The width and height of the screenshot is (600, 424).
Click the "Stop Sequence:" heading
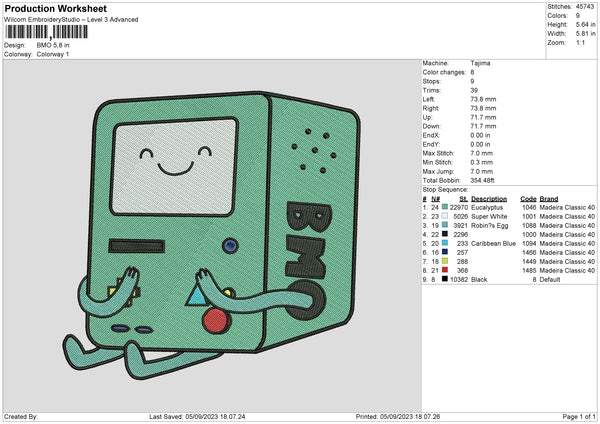pyautogui.click(x=445, y=190)
